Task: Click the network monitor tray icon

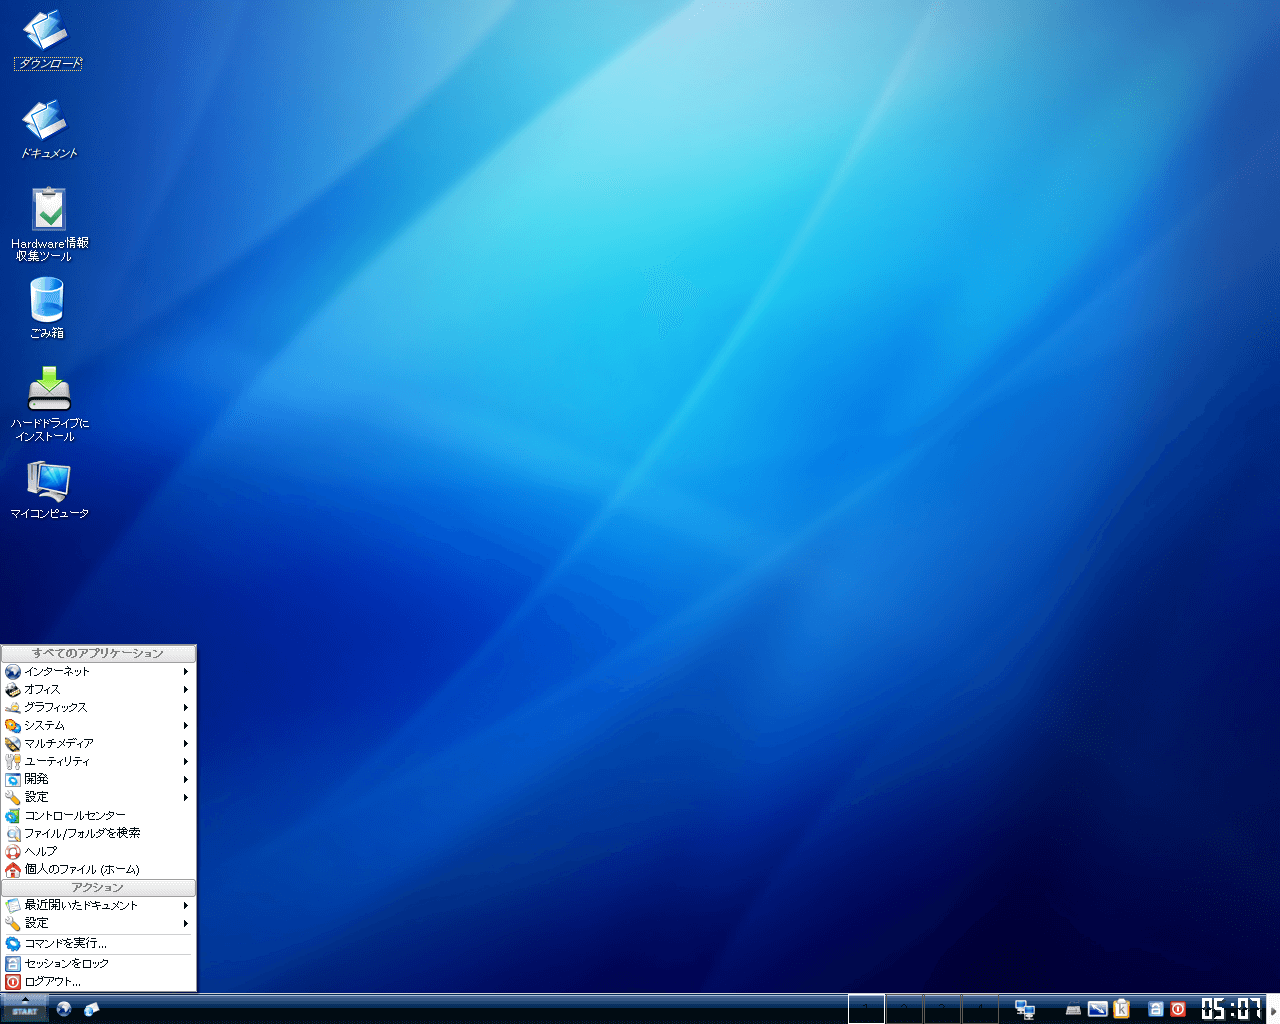Action: [x=1024, y=1009]
